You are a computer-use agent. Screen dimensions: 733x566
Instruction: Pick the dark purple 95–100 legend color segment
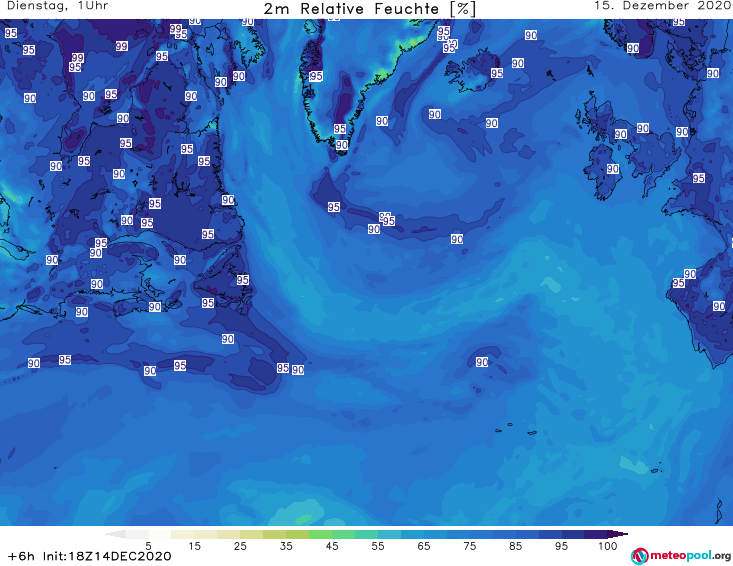596,534
